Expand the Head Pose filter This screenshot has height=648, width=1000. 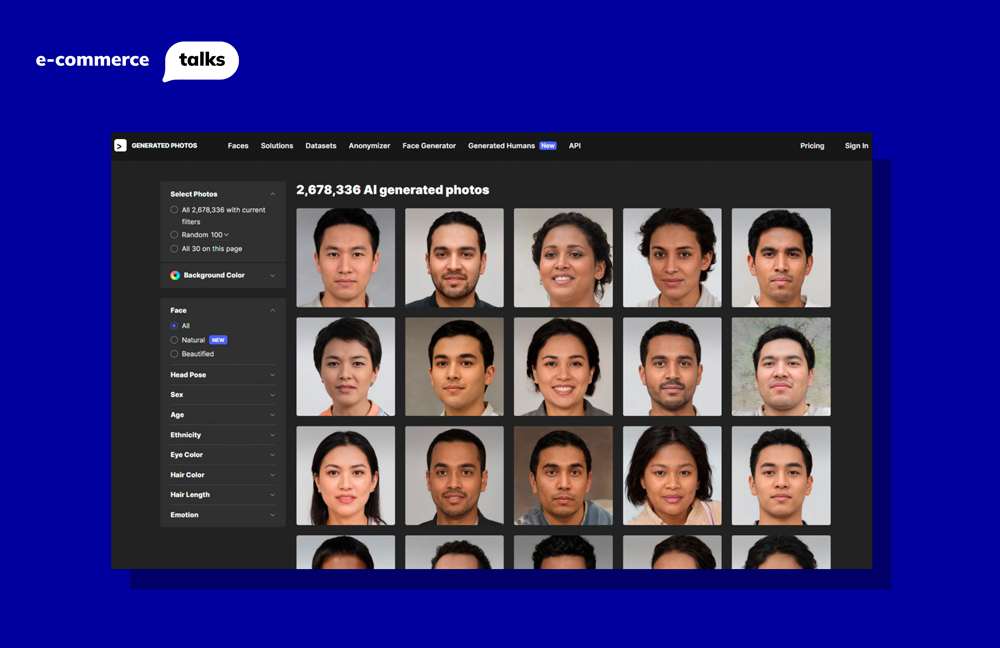222,374
